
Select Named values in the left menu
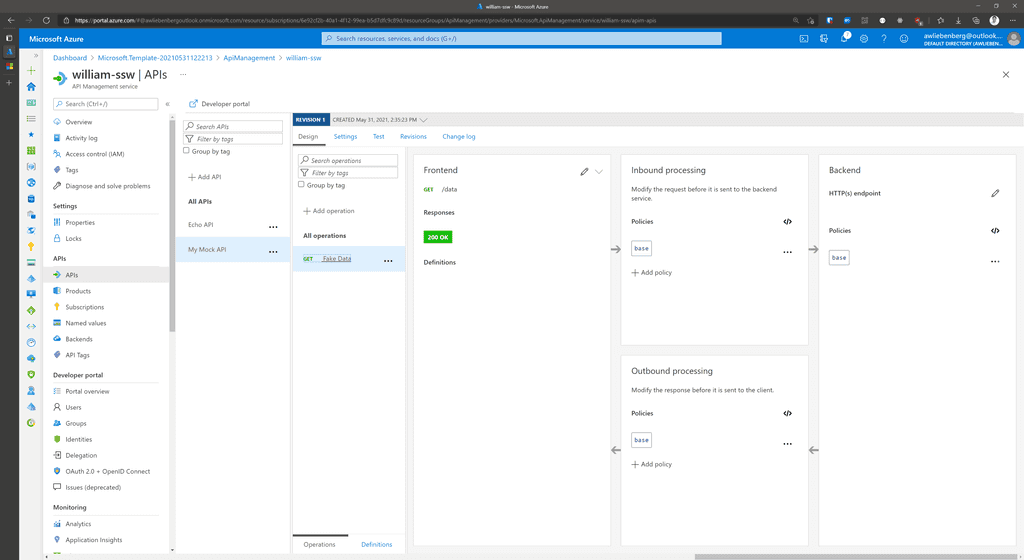pos(86,323)
